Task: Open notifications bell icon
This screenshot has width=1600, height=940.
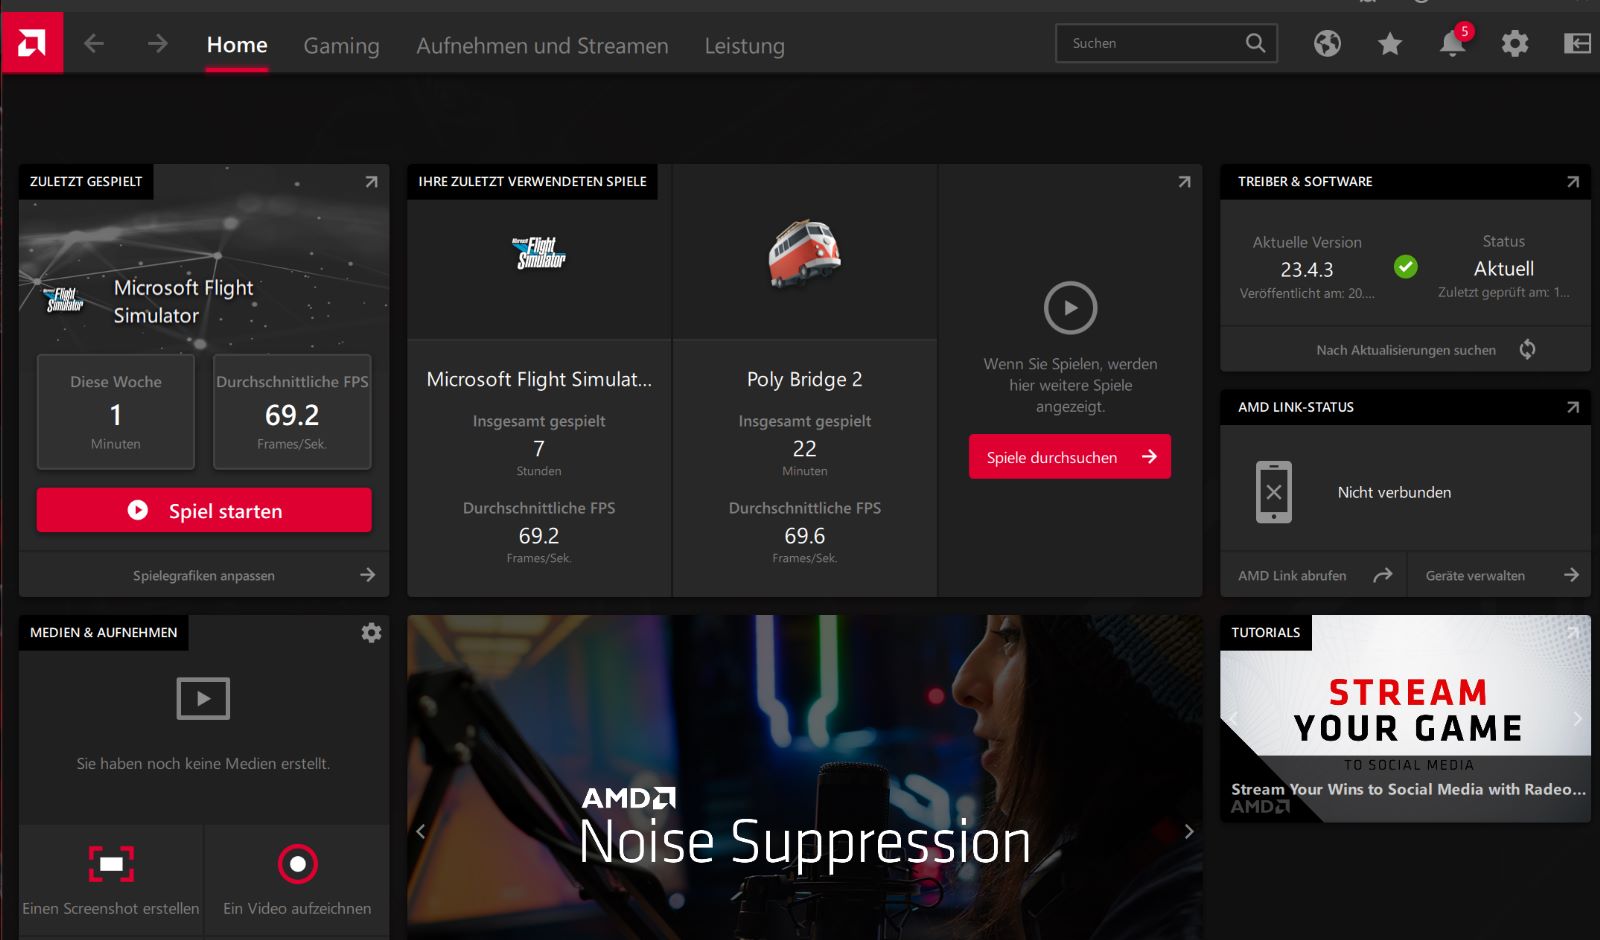Action: tap(1453, 43)
